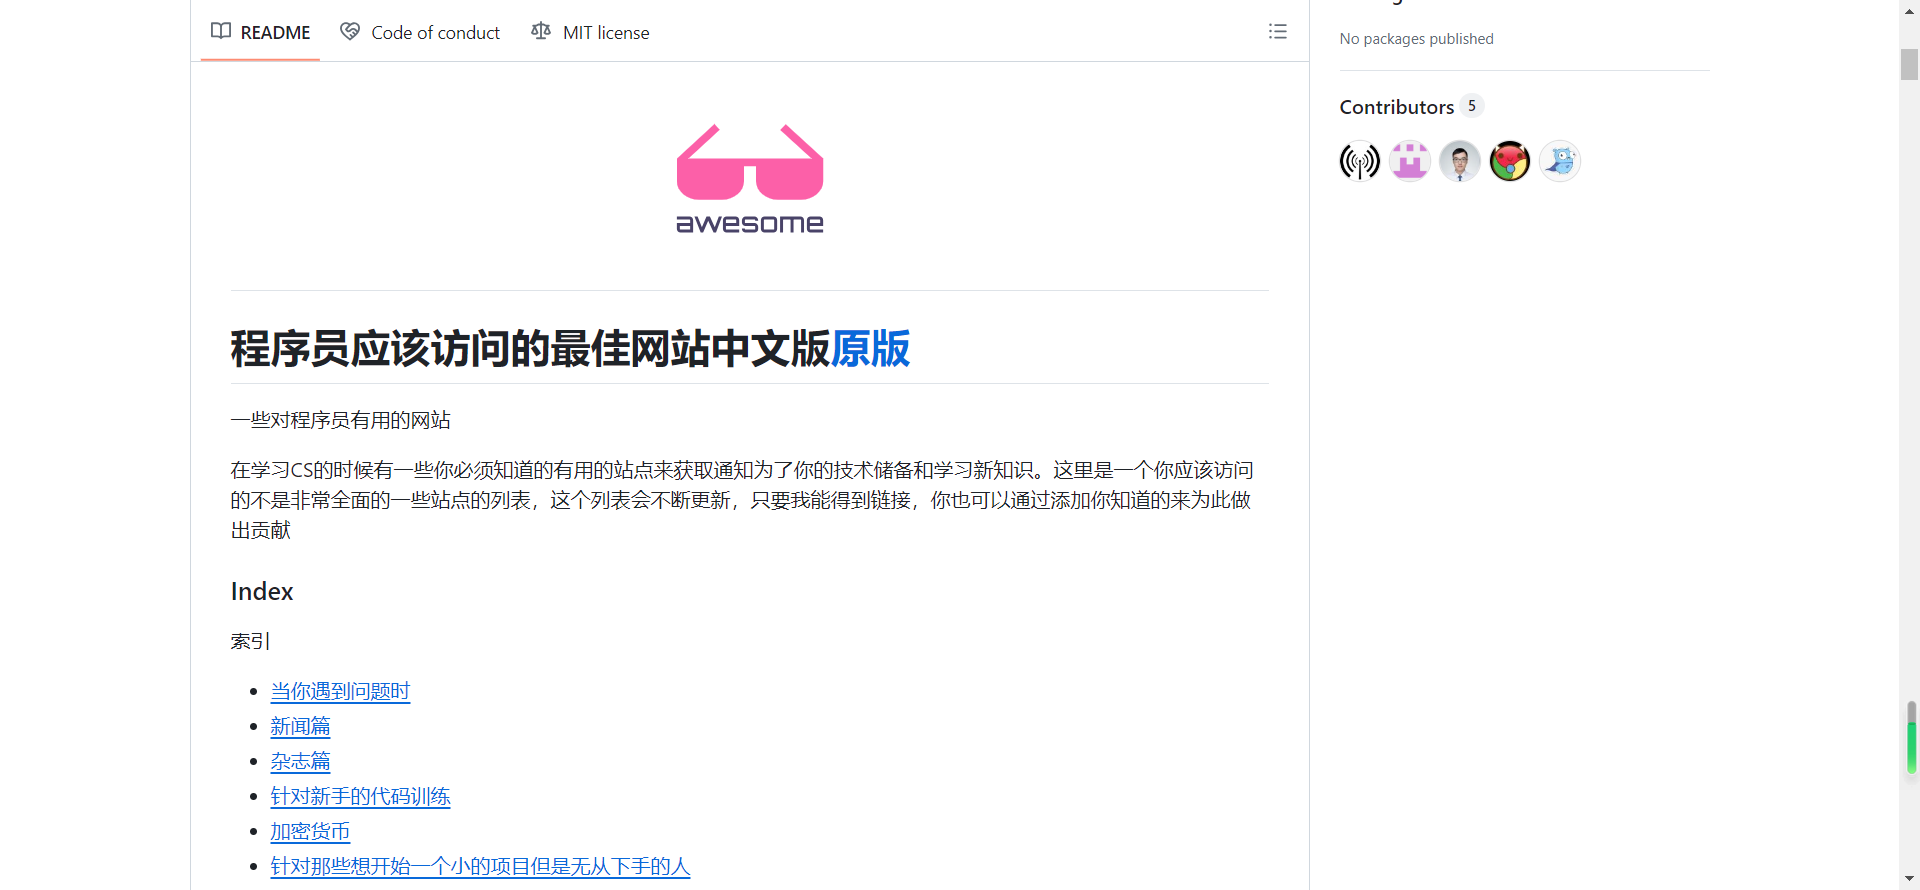
Task: Switch to Code of conduct tab
Action: [420, 32]
